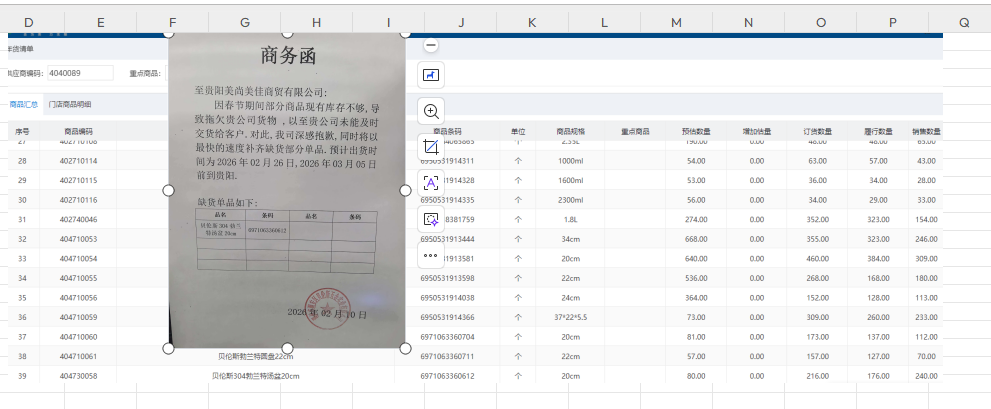991x409 pixels.
Task: Click the 商务函 letter image
Action: tap(287, 190)
